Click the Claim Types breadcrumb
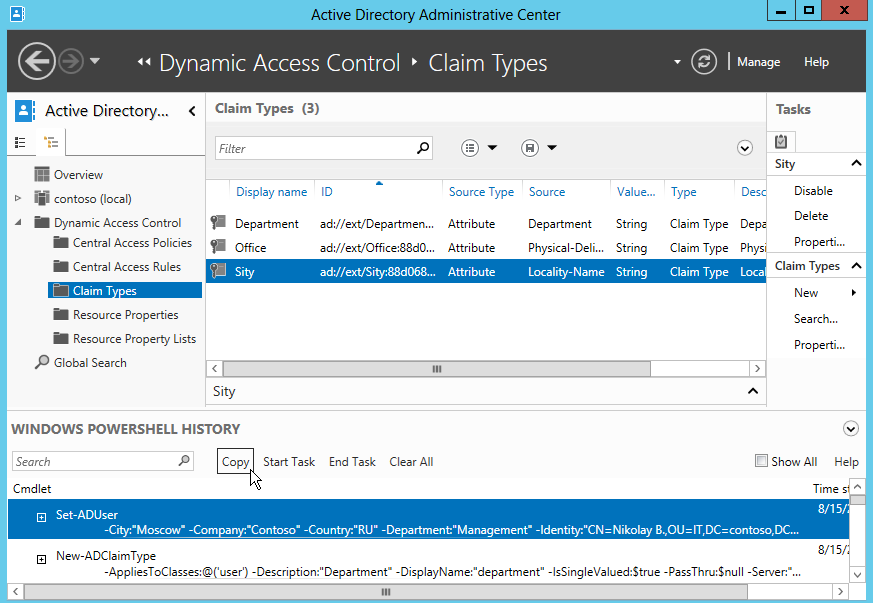 click(x=488, y=63)
